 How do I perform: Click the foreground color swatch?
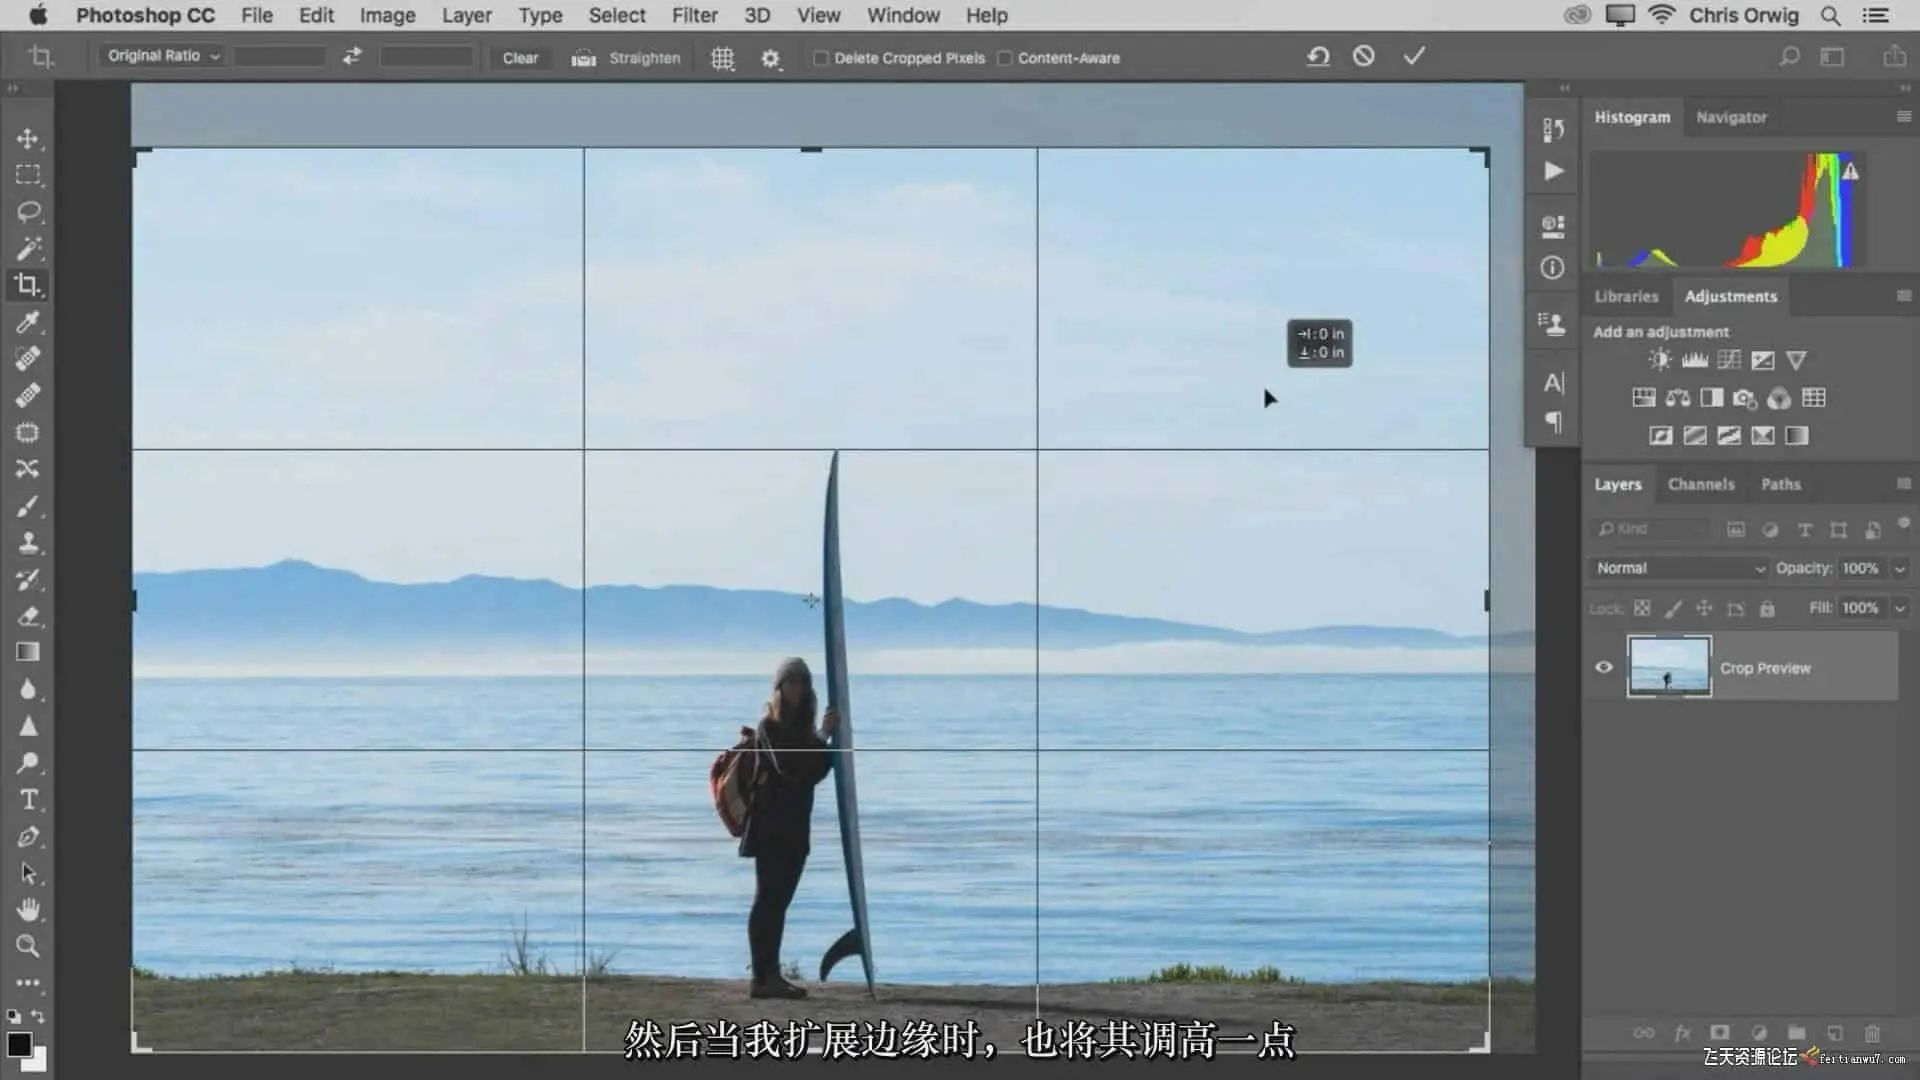(18, 1044)
